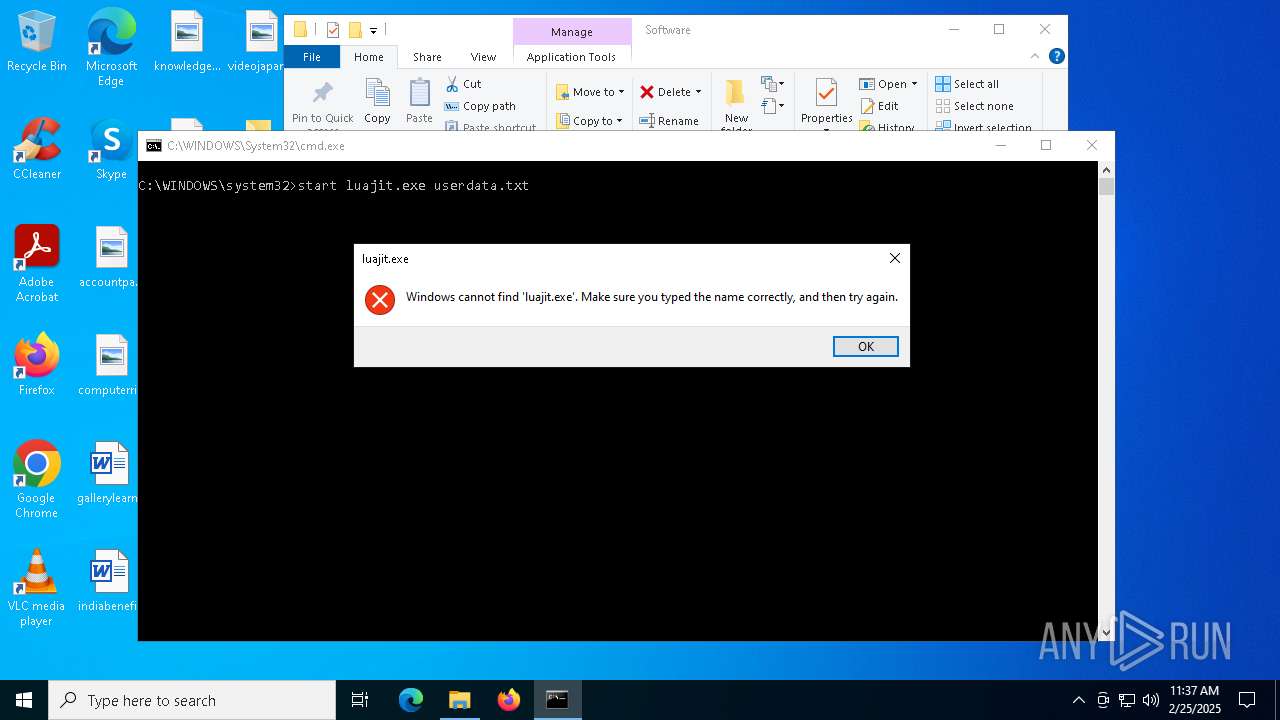Switch to the Home ribbon tab

368,57
